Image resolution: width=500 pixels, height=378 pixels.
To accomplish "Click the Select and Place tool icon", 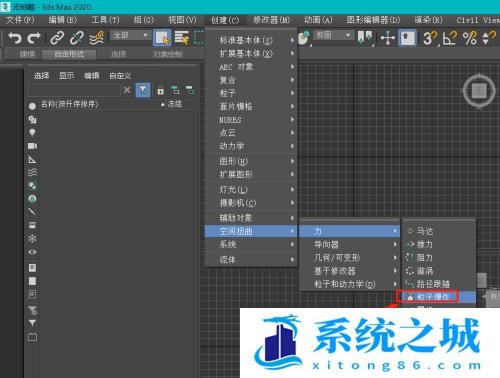I will coord(304,38).
